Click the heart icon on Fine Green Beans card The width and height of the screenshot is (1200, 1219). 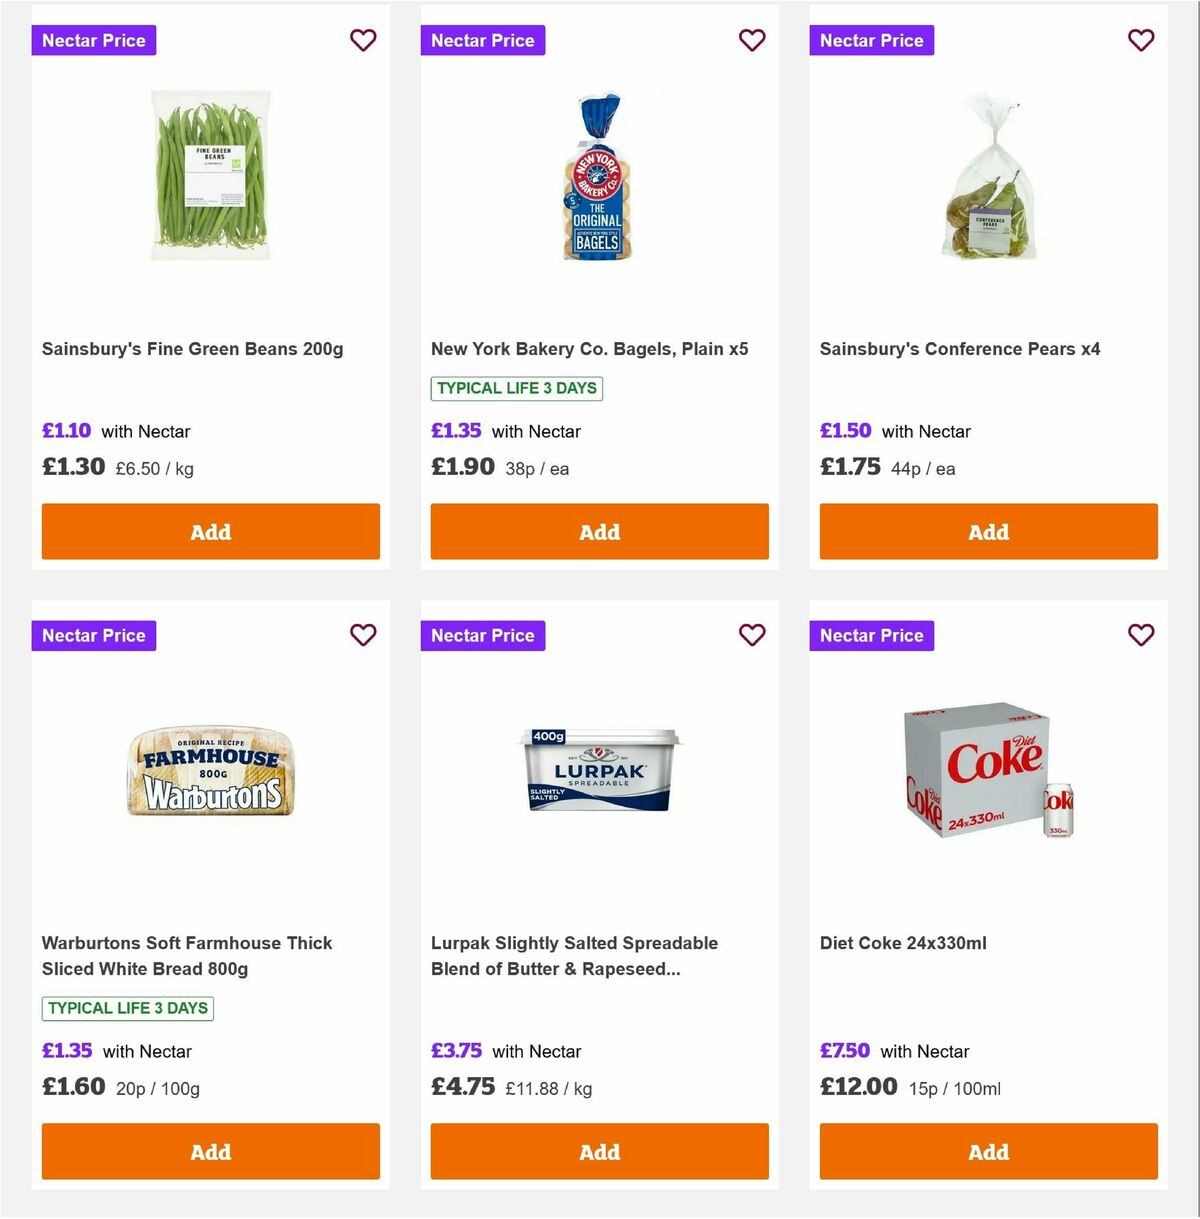pyautogui.click(x=363, y=40)
